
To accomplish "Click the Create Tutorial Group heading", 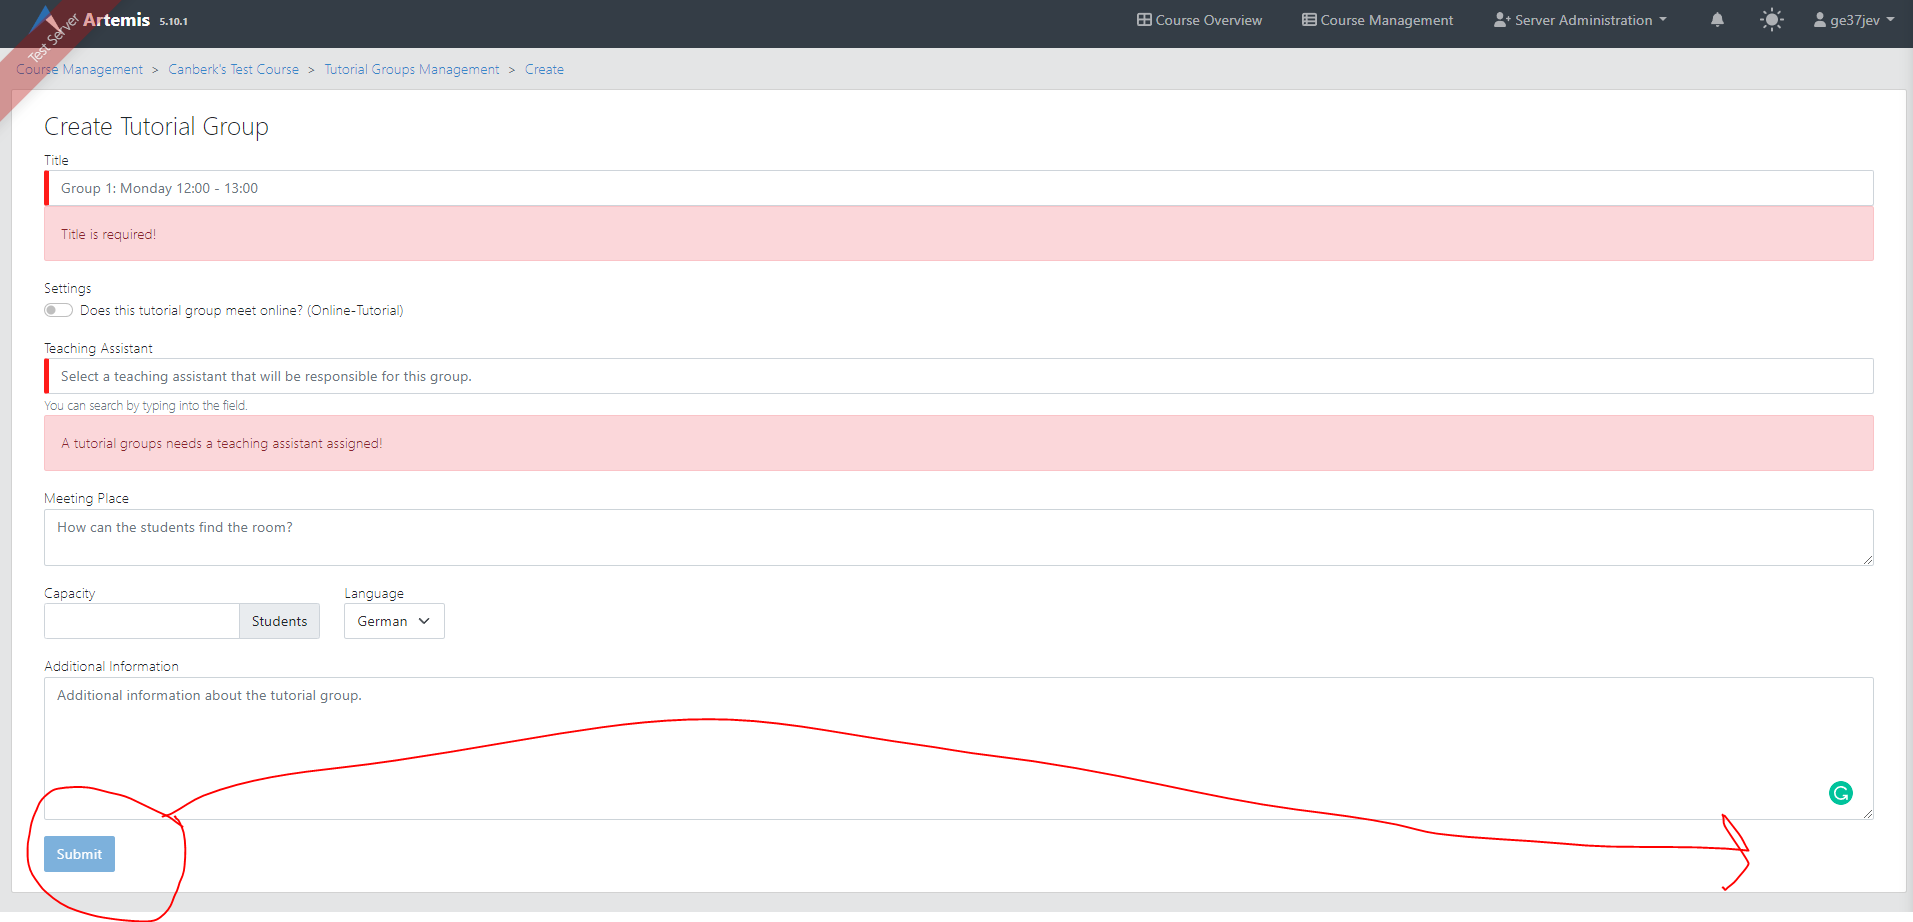I will coord(156,126).
